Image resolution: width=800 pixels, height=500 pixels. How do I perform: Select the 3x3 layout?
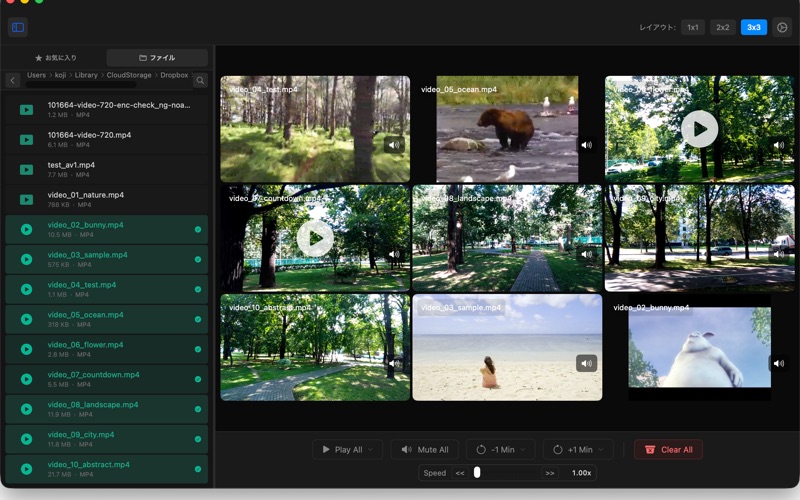click(754, 27)
